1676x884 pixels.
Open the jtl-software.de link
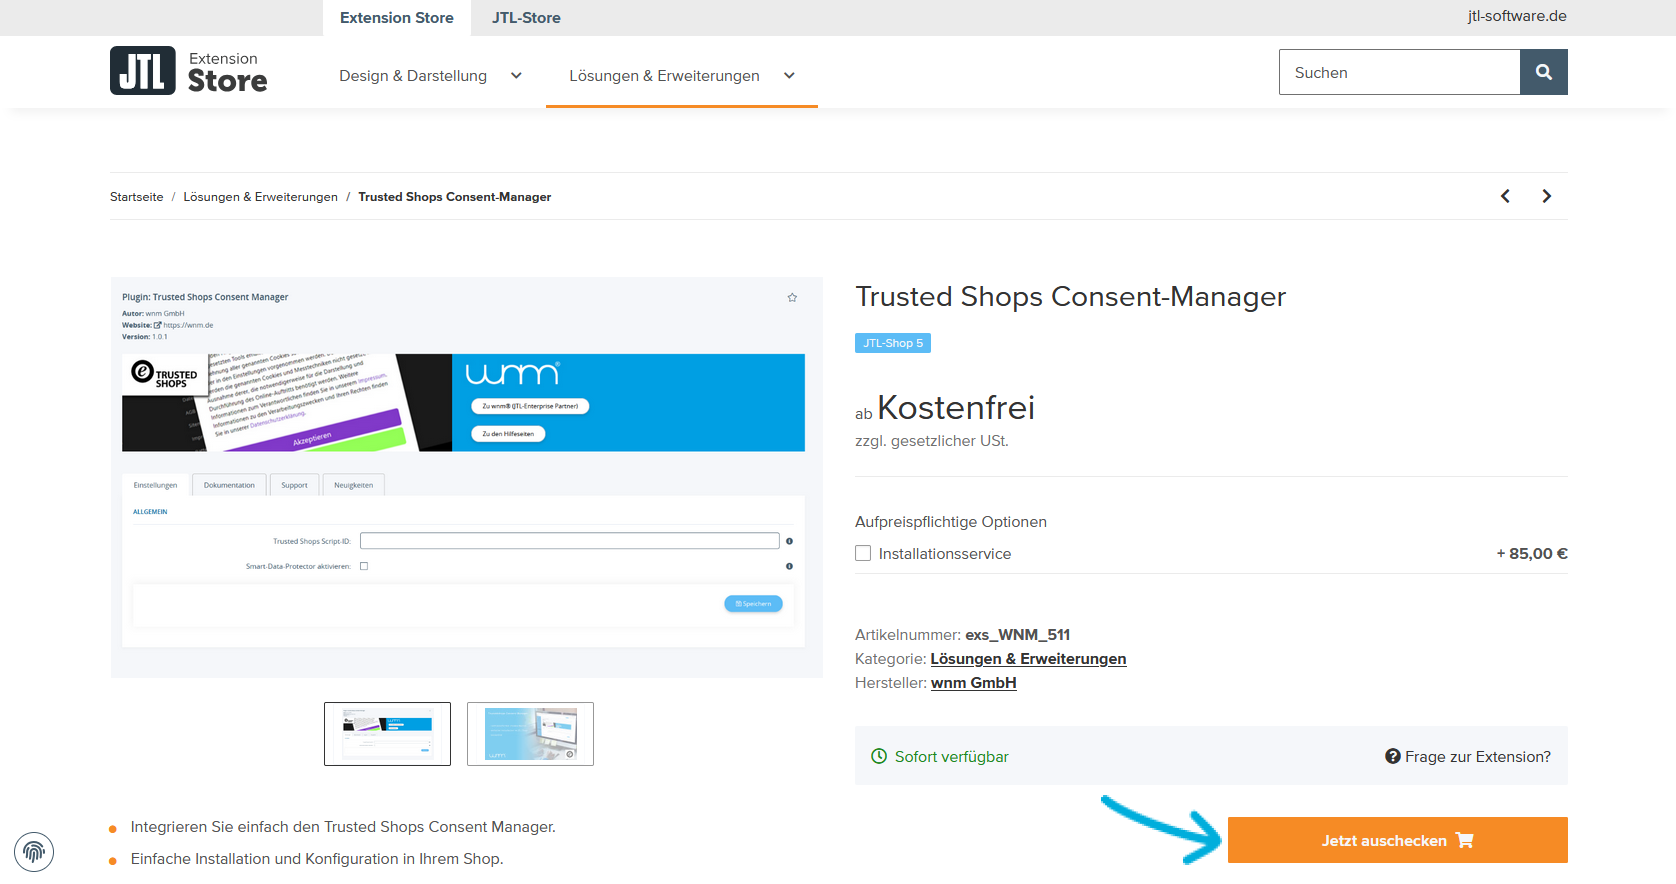(1517, 16)
